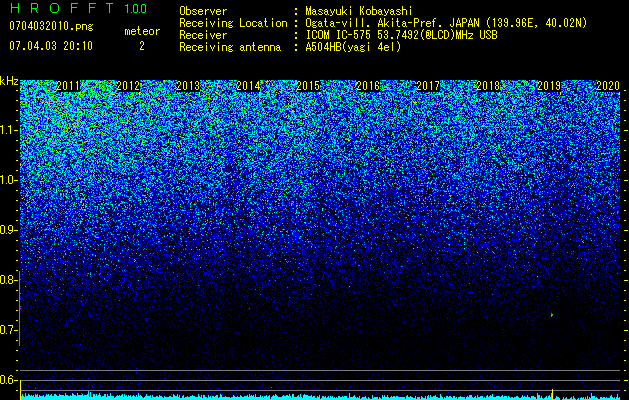Click the 2012 time marker
629x400 pixels.
tap(128, 86)
